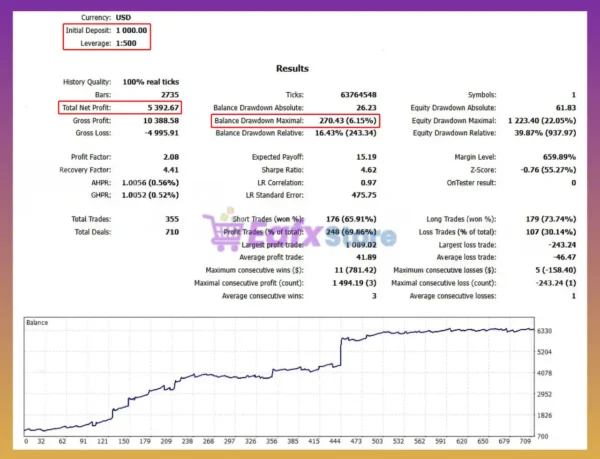Click Balance Drawdown Absolute value 26.23
Viewport: 600px width, 459px height.
coord(366,108)
